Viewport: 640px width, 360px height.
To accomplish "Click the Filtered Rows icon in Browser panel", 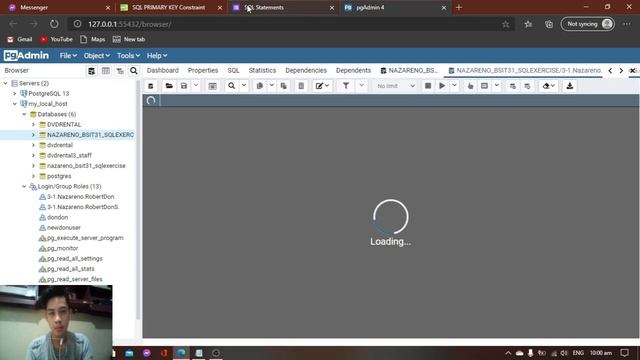I will [120, 71].
